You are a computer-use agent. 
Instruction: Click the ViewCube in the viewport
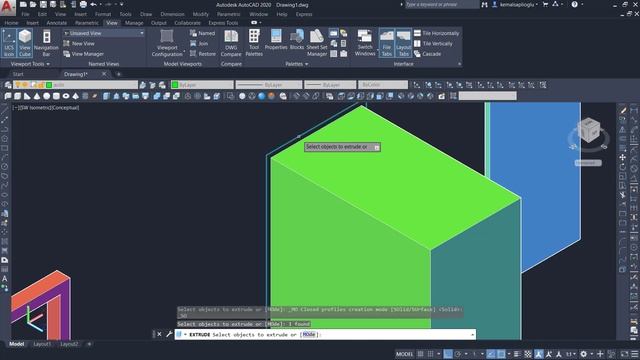(x=589, y=131)
